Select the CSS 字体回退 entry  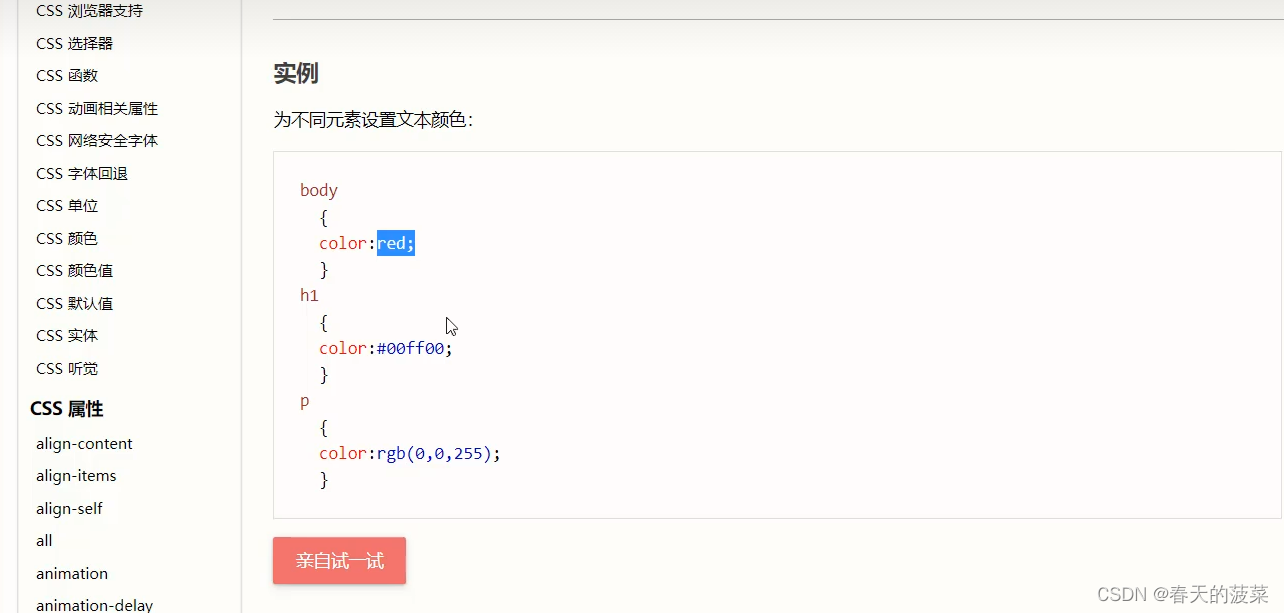[x=82, y=173]
